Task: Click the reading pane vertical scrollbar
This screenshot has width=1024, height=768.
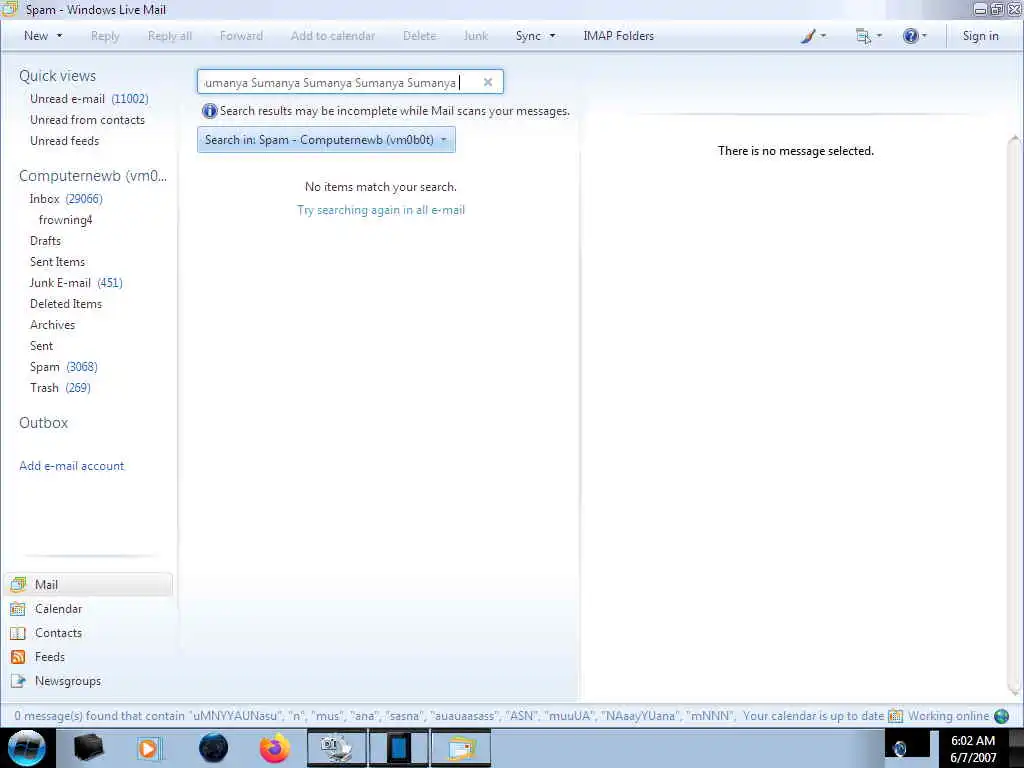Action: pyautogui.click(x=1014, y=415)
